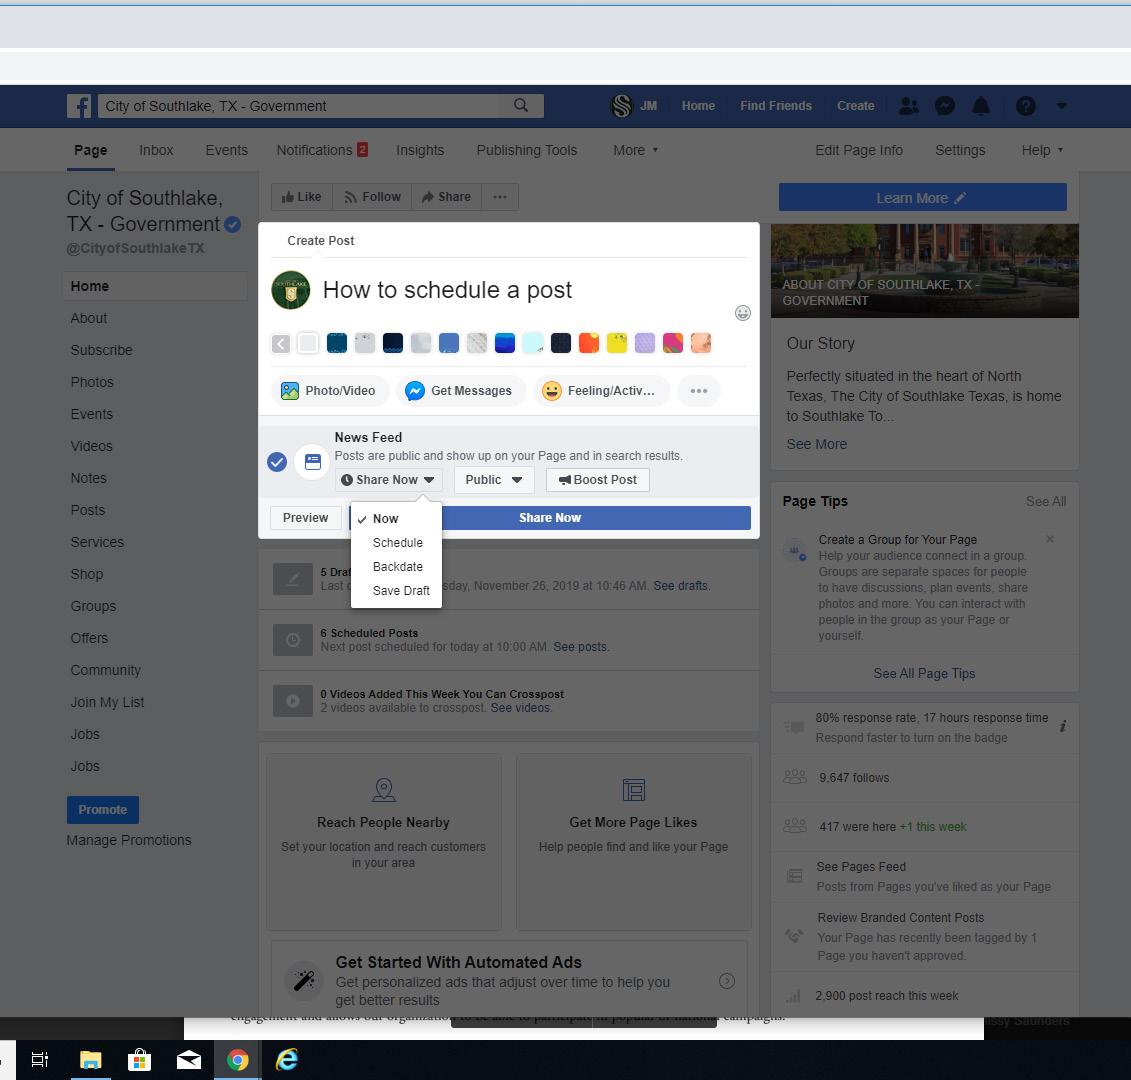Open Internet Explorer from taskbar
Viewport: 1131px width, 1080px height.
tap(286, 1060)
